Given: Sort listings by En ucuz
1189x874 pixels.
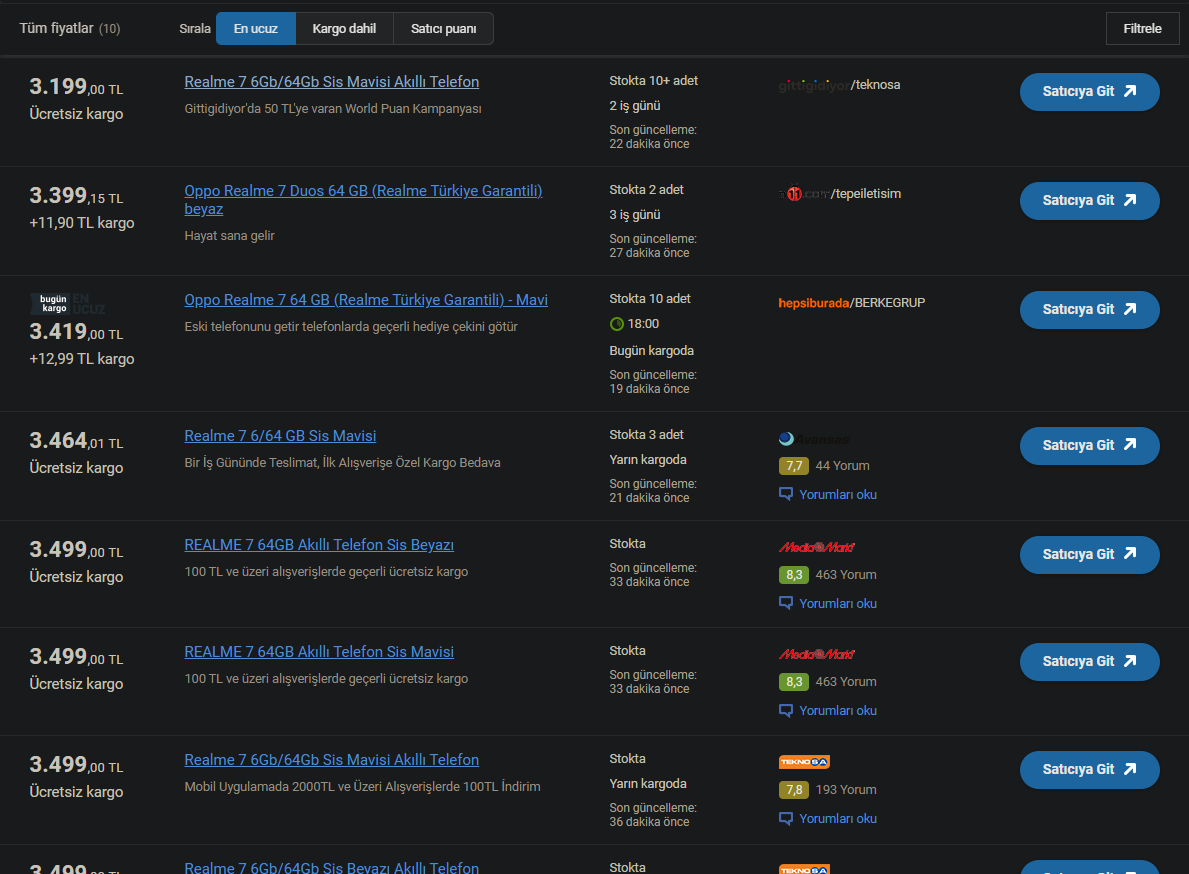Looking at the screenshot, I should (x=256, y=29).
